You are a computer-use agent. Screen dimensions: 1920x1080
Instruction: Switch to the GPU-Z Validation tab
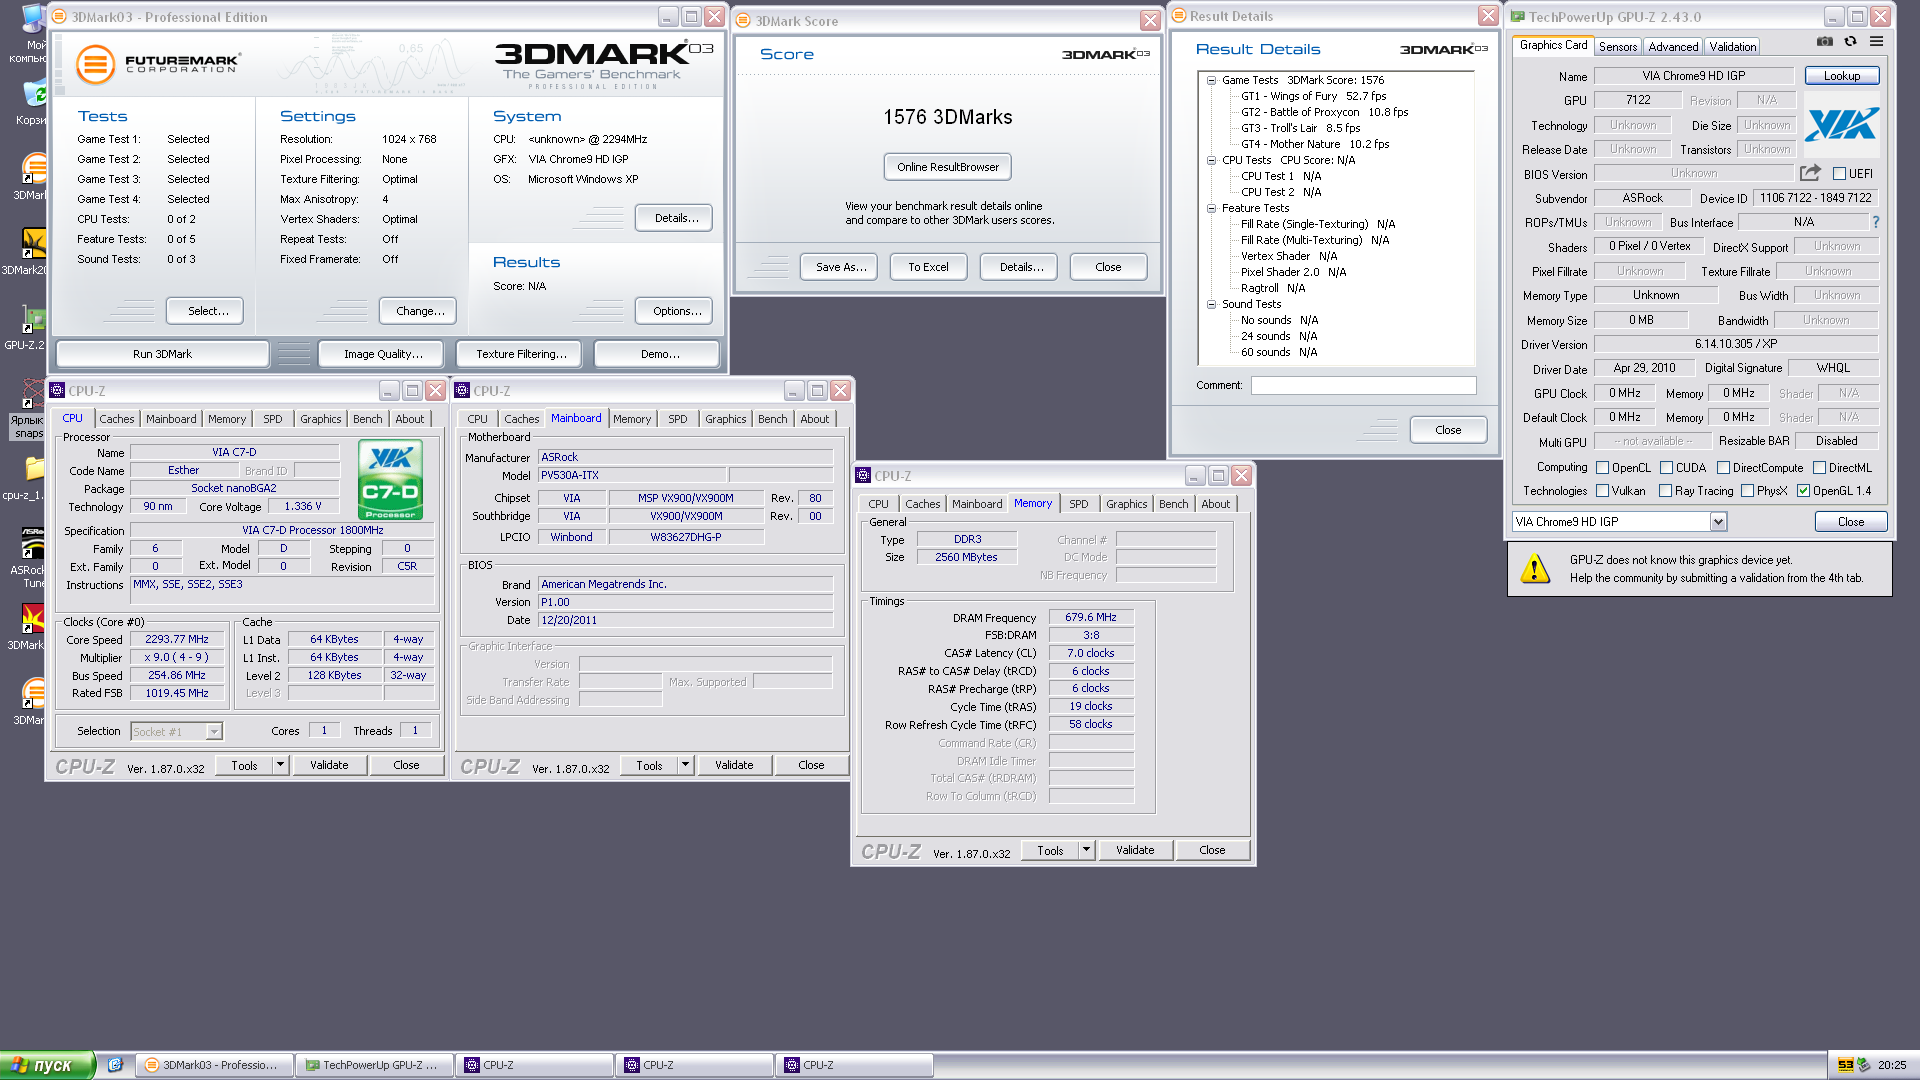(1733, 47)
